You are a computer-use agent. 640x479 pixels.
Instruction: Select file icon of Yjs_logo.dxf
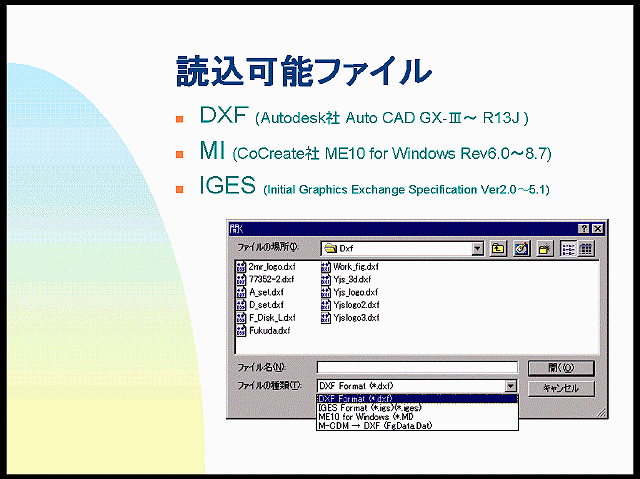326,292
